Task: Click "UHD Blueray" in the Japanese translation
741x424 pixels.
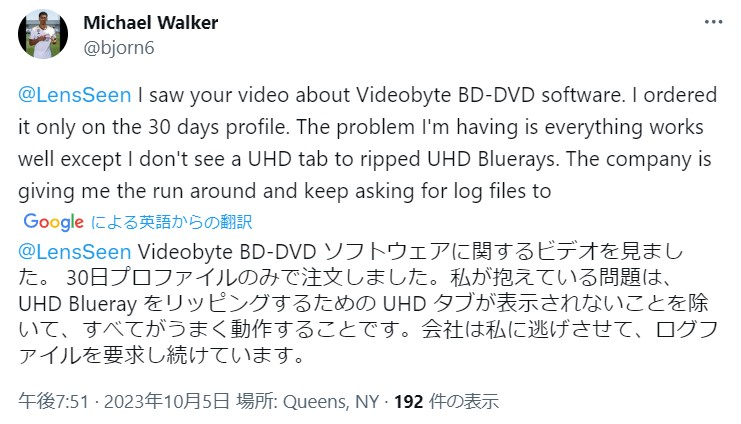Action: click(78, 304)
